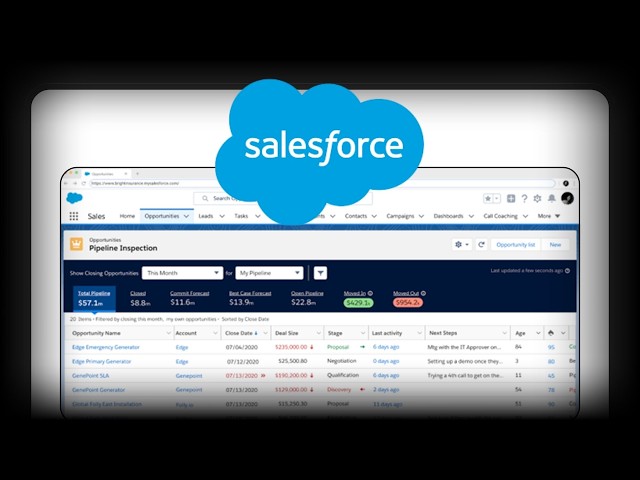Open the App Launcher grid icon
The height and width of the screenshot is (480, 640).
coord(73,216)
